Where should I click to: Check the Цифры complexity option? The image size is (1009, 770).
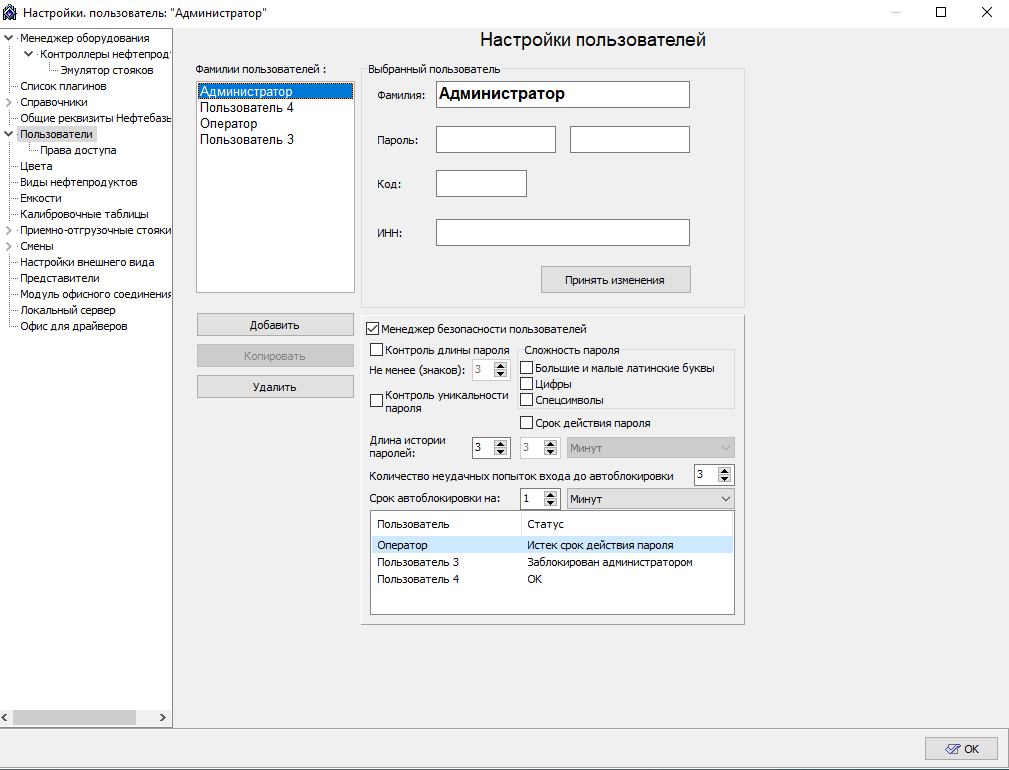(526, 384)
